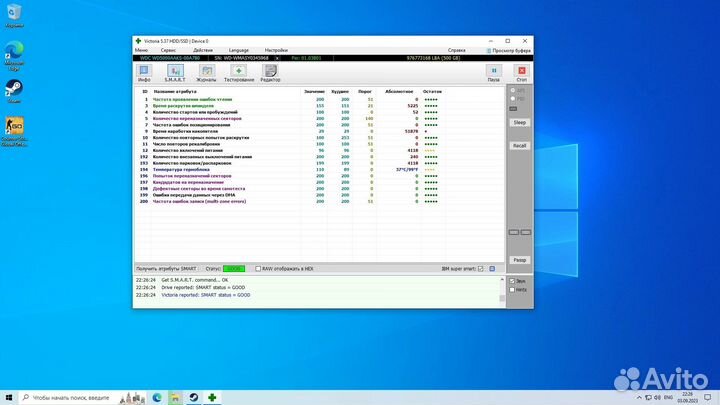Image resolution: width=720 pixels, height=405 pixels.
Task: Open the Журналы logs icon
Action: (206, 73)
